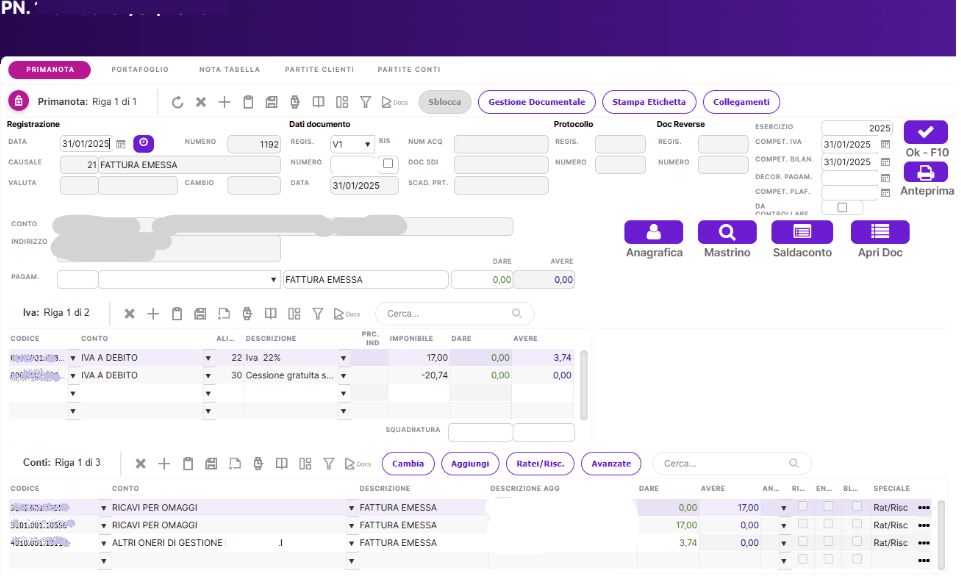Click the Collegamenti button

pyautogui.click(x=741, y=102)
